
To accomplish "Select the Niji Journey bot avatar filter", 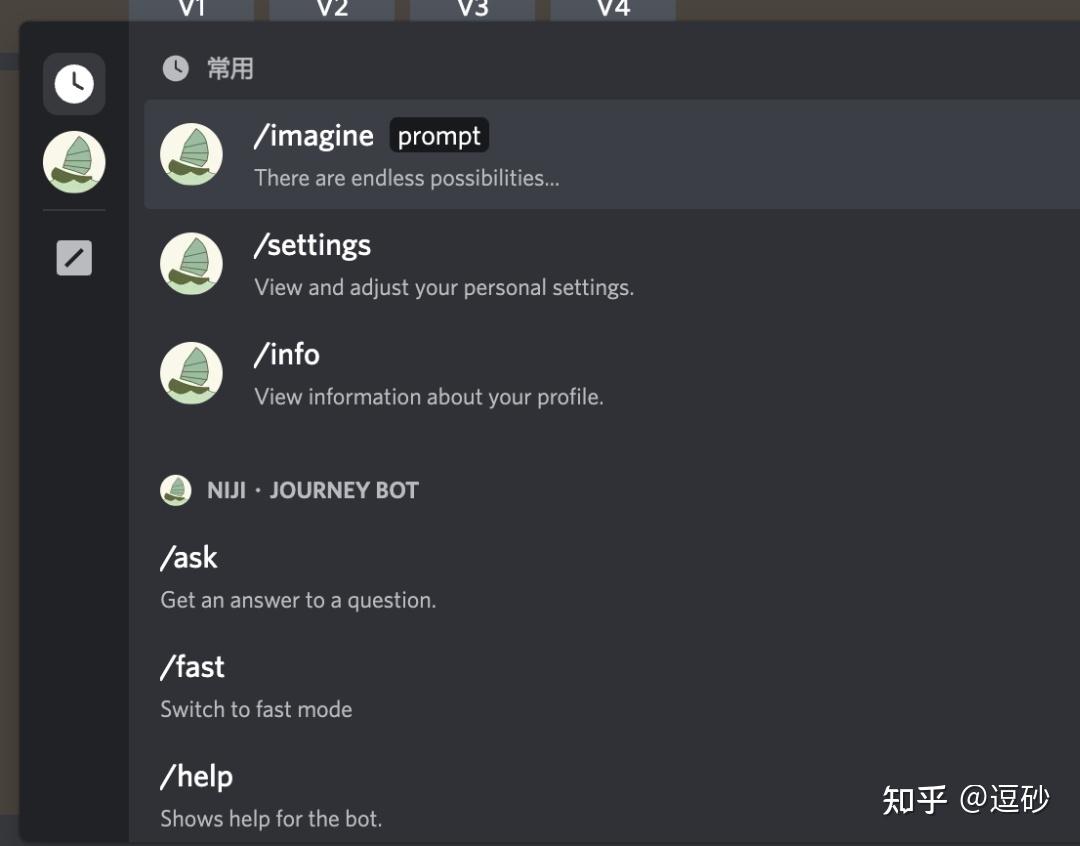I will pos(74,160).
